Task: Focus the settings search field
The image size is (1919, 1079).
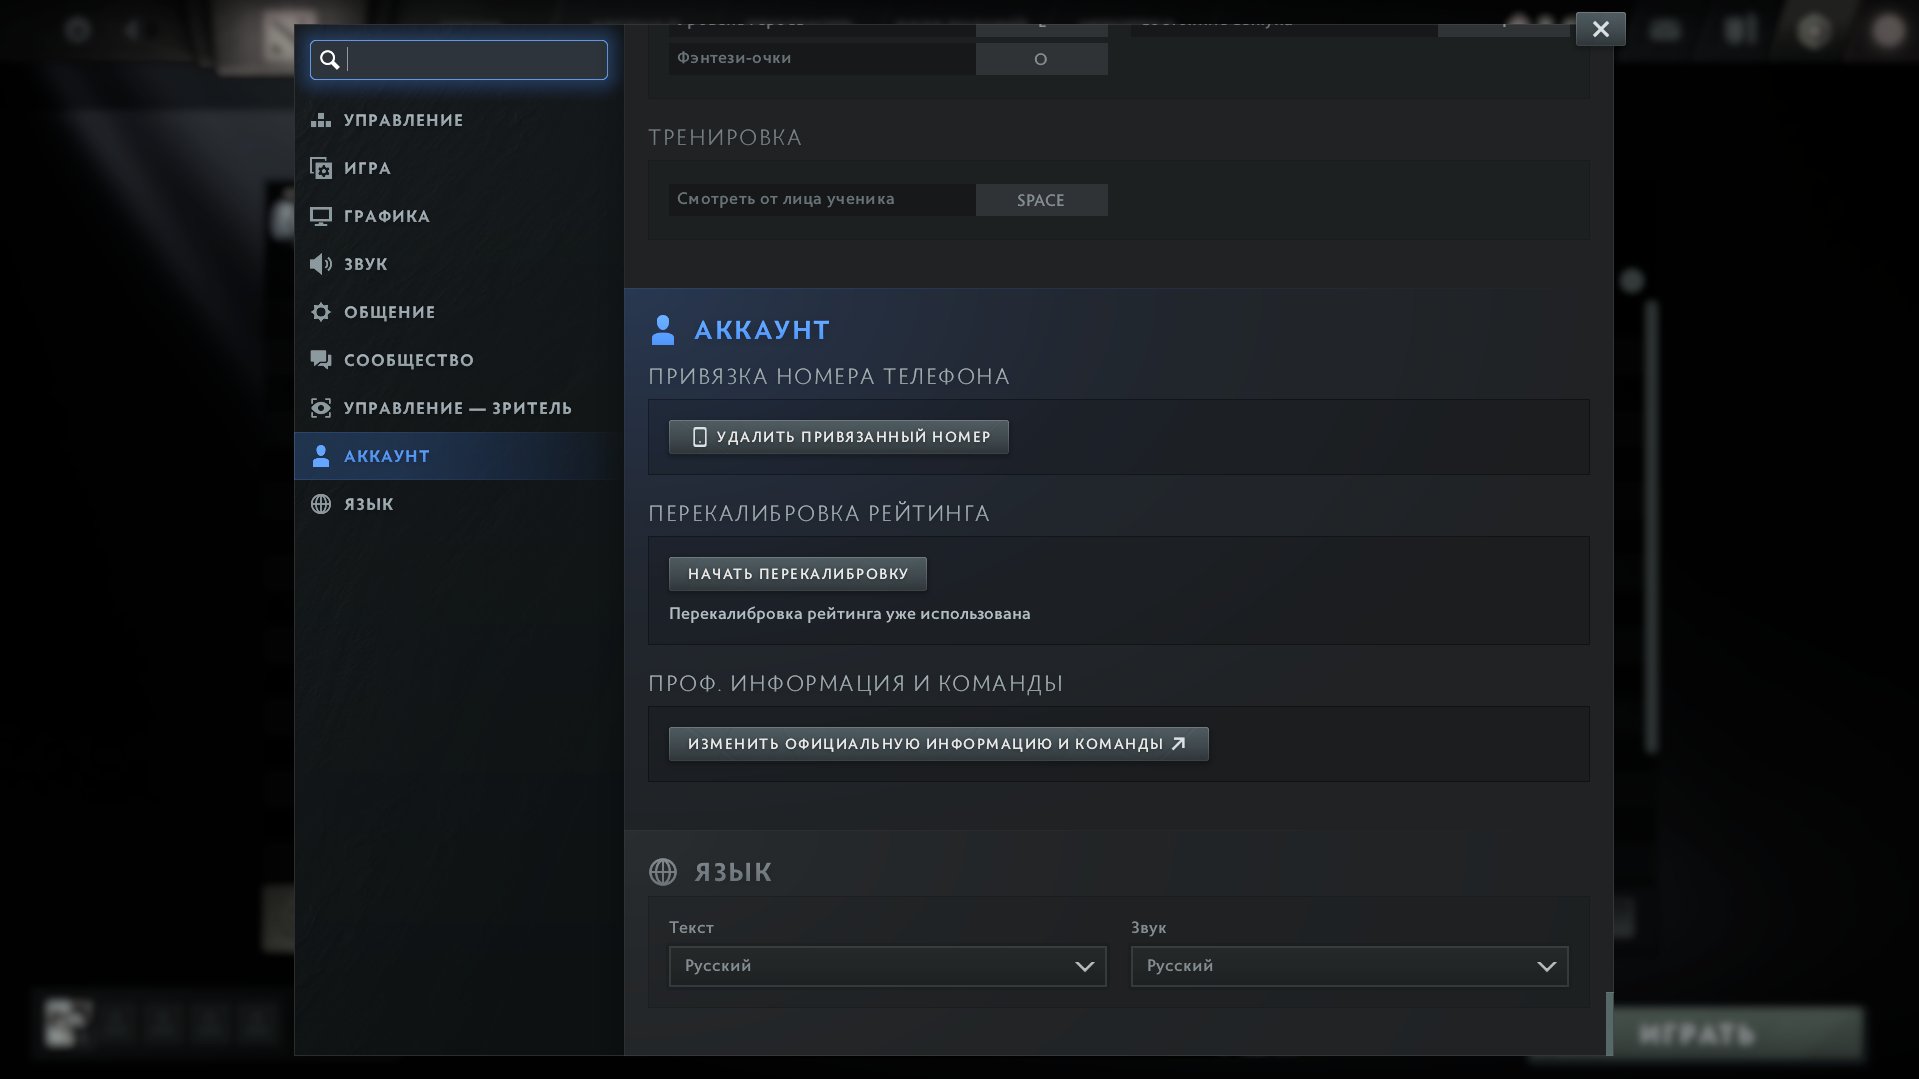Action: click(x=459, y=60)
